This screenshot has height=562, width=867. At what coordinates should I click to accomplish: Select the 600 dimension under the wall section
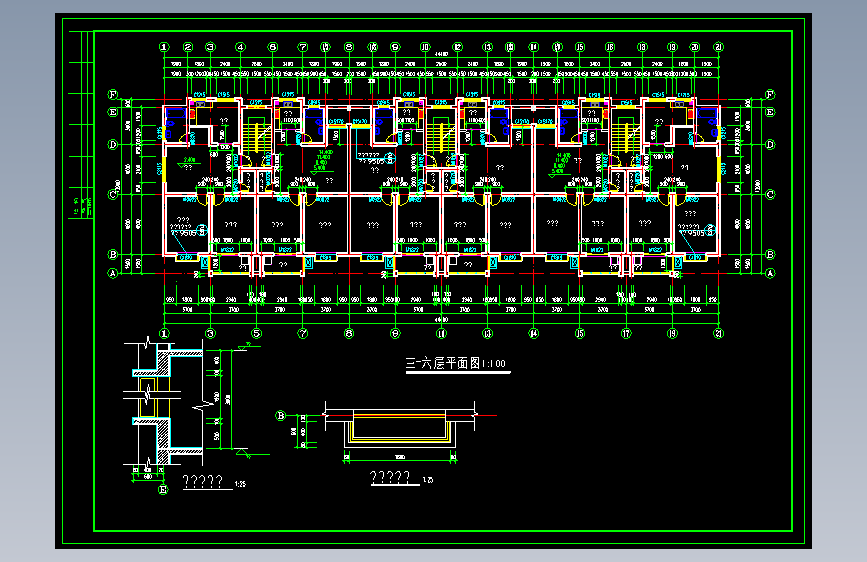[148, 476]
